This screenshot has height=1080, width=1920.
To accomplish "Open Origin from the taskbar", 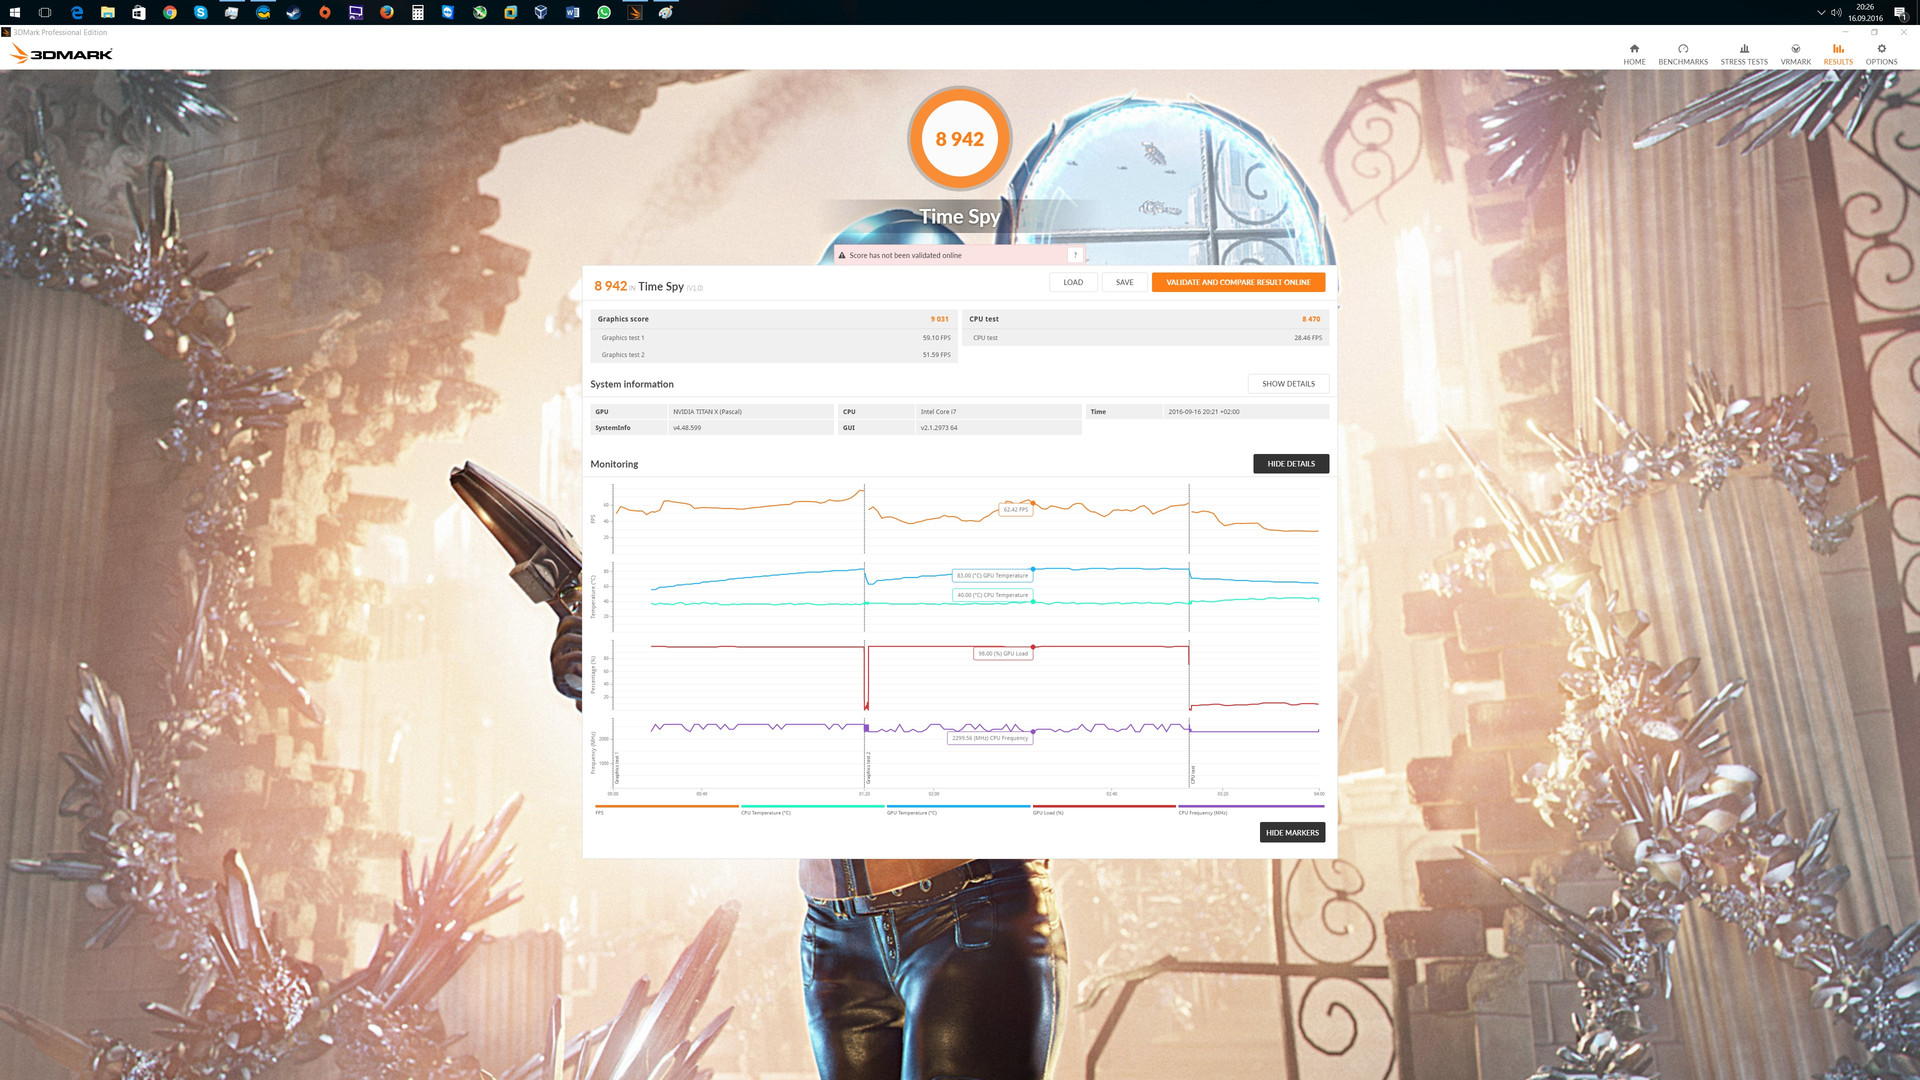I will pyautogui.click(x=325, y=12).
